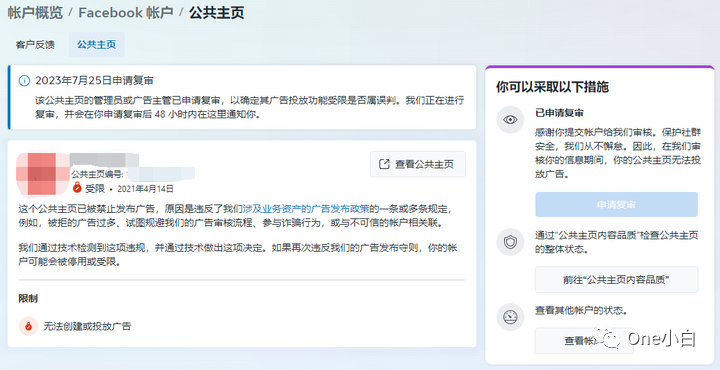The height and width of the screenshot is (370, 720).
Task: Open the 涉及业务资产的广告发布政策 link
Action: tap(306, 209)
